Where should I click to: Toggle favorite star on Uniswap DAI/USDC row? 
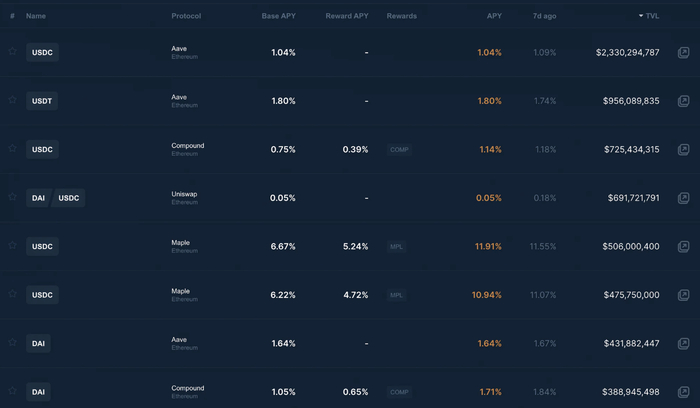(12, 197)
